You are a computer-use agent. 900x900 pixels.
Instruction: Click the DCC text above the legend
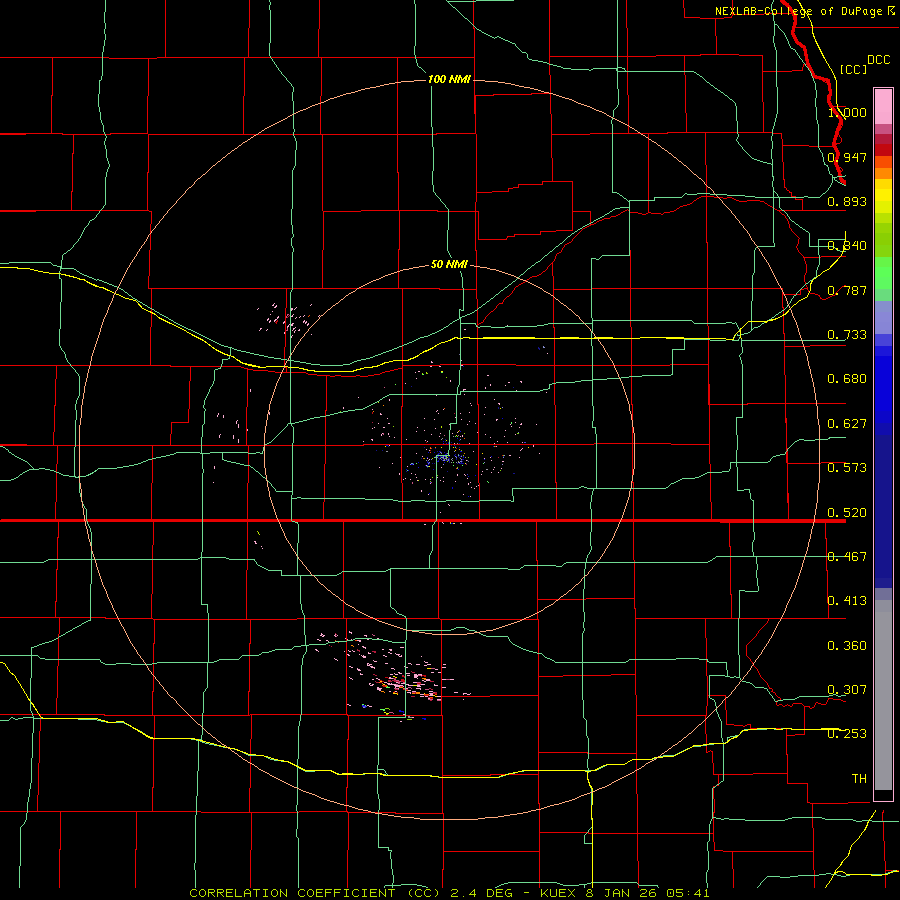(878, 60)
